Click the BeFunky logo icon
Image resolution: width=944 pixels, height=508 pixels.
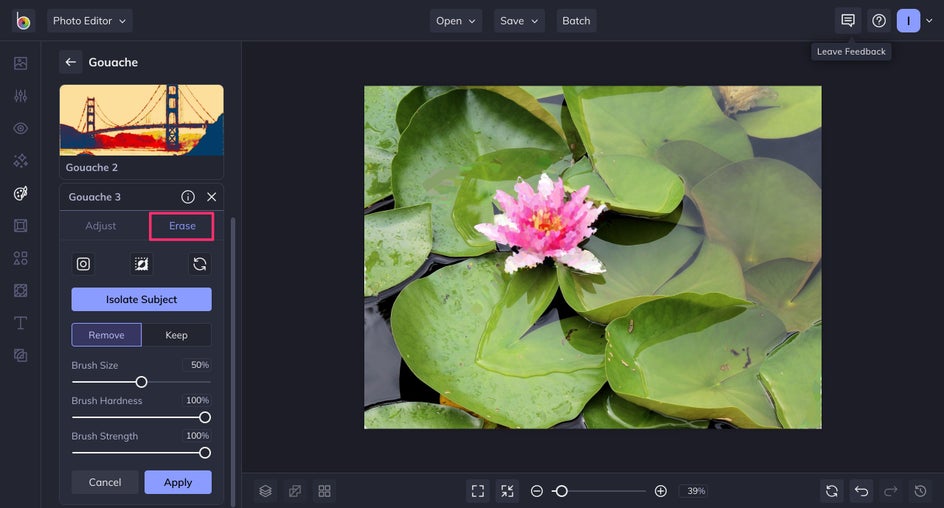coord(23,21)
